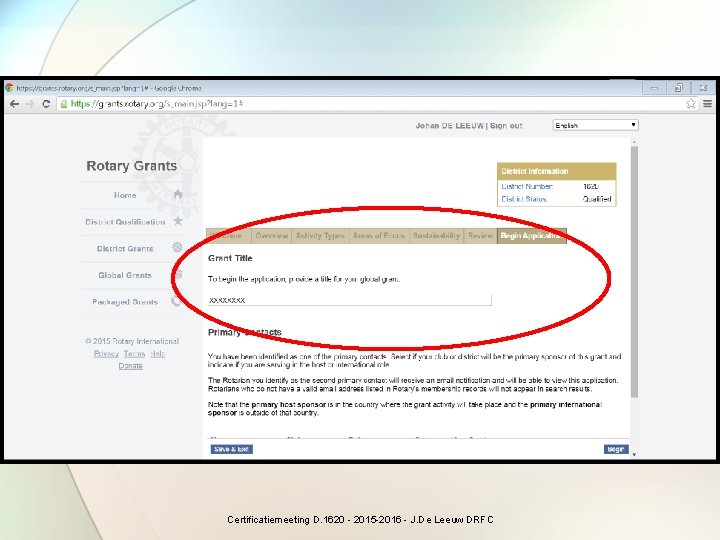
Task: Restore the Chrome window size
Action: (679, 88)
